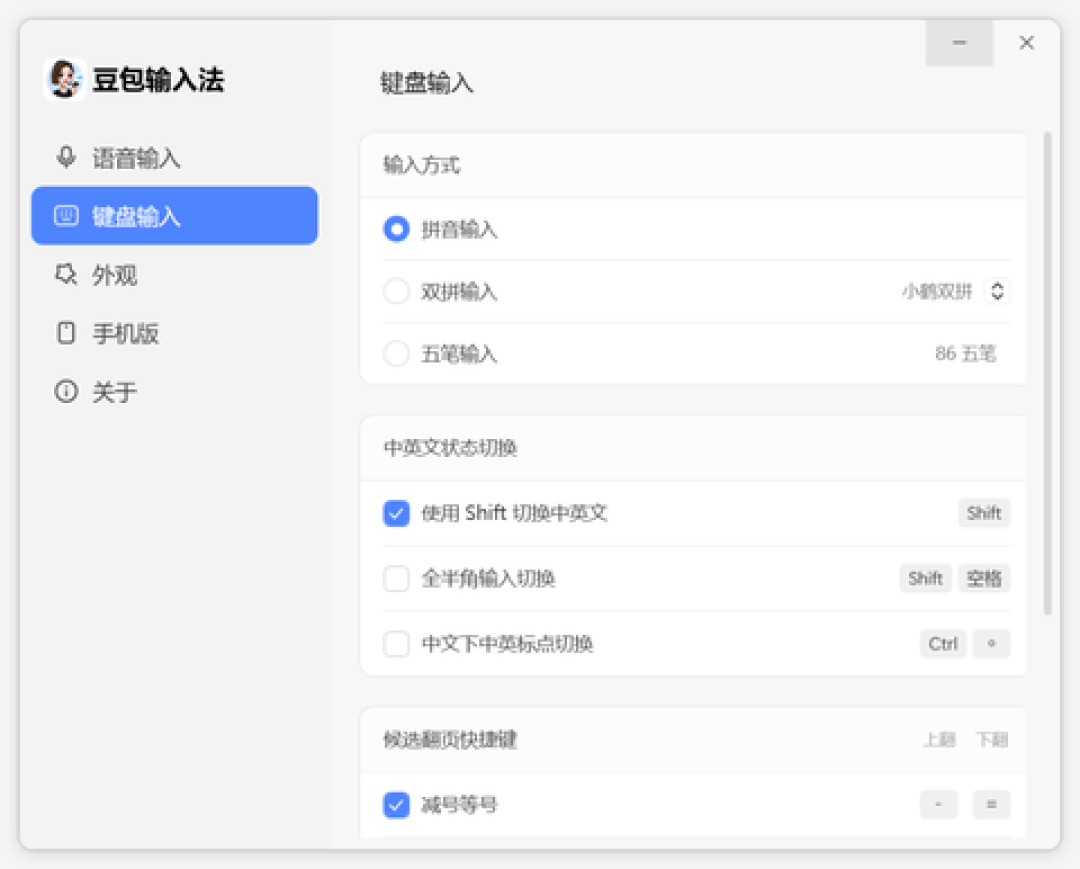The width and height of the screenshot is (1080, 869).
Task: Enable 全半角输入切换 checkbox
Action: (x=396, y=578)
